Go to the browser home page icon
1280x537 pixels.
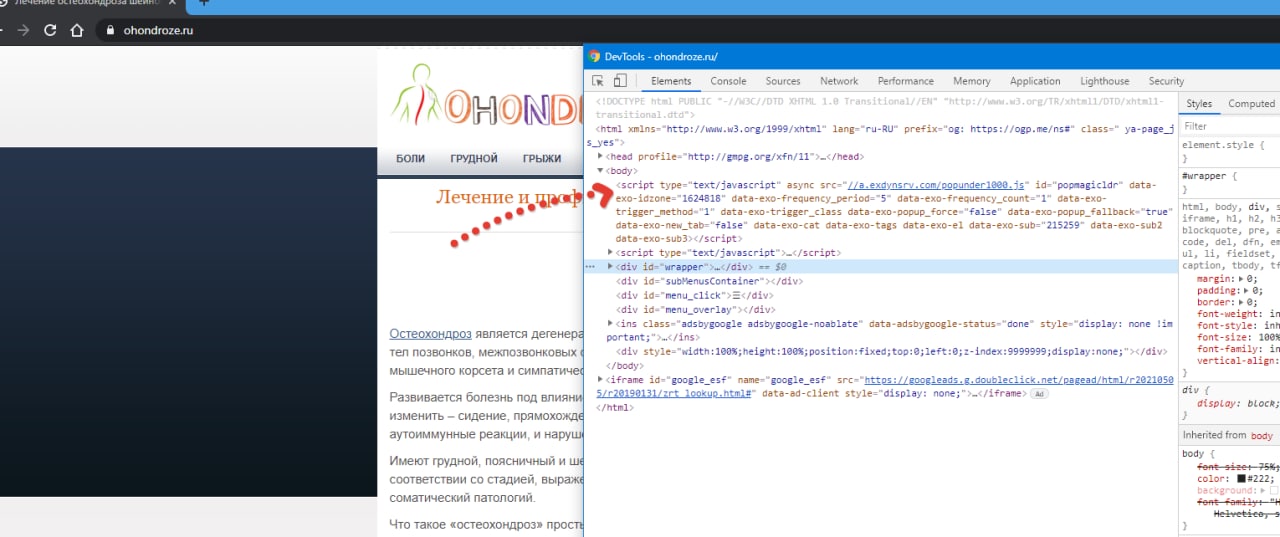pyautogui.click(x=77, y=30)
